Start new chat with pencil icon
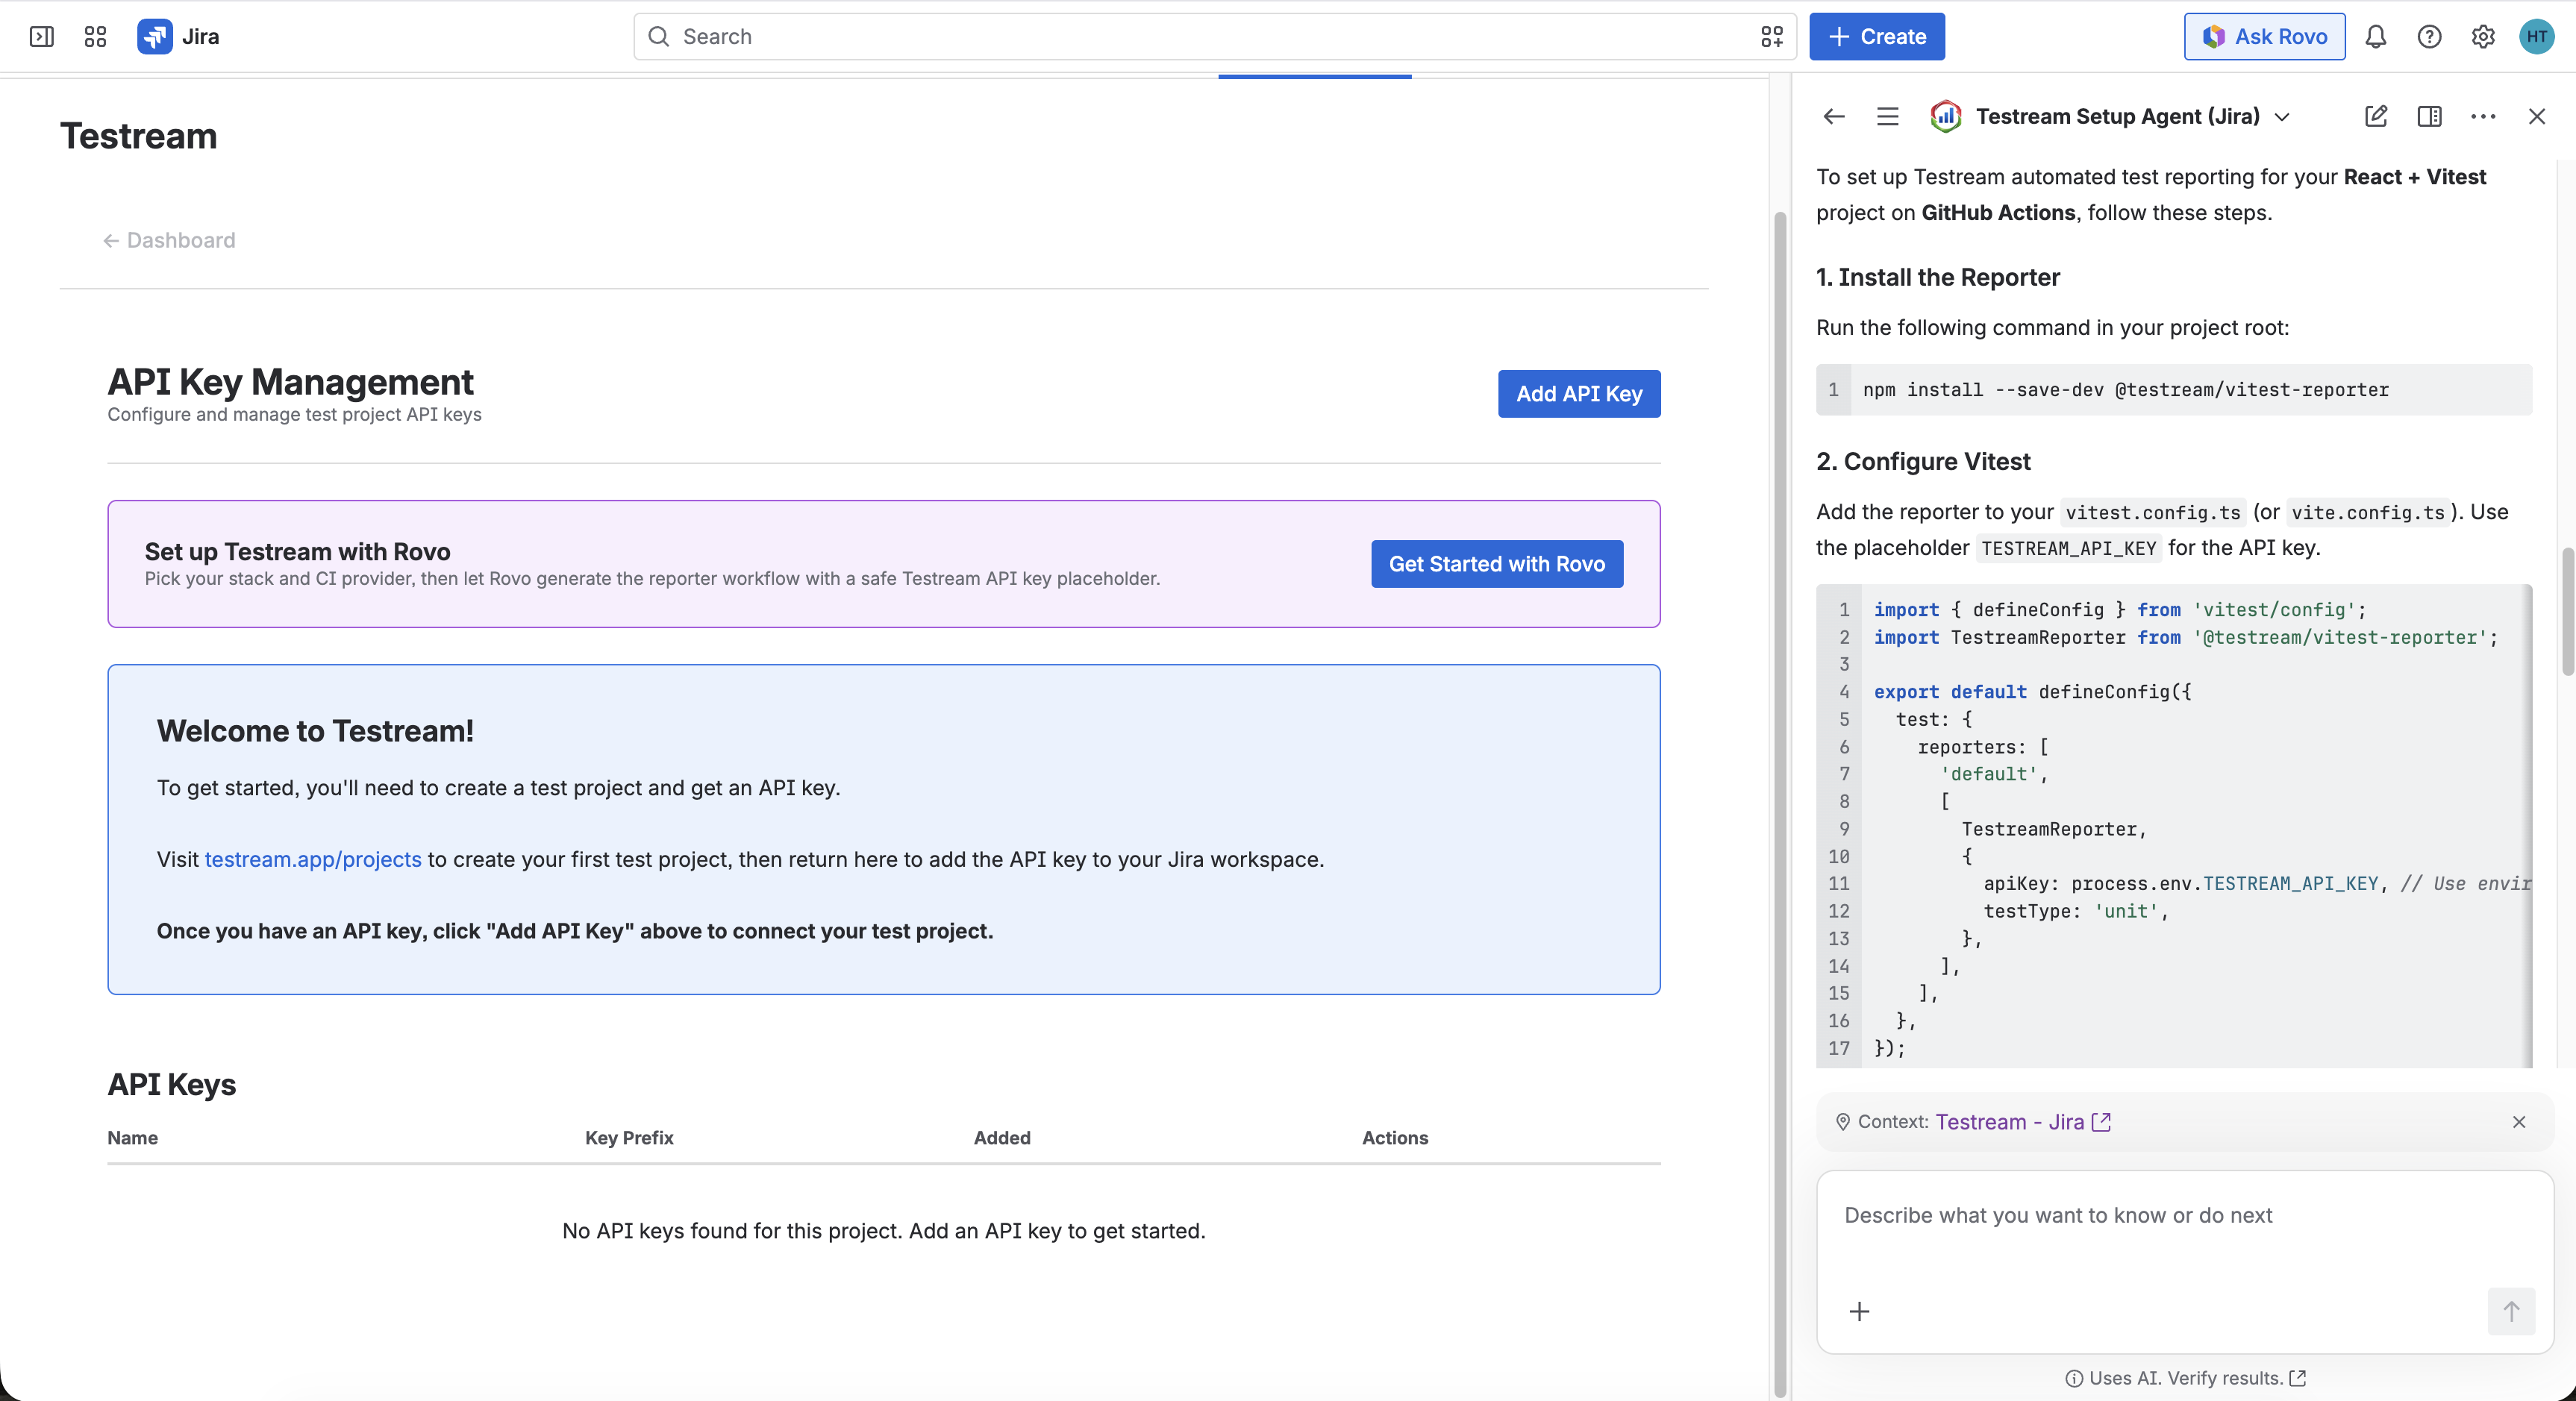 click(2375, 117)
